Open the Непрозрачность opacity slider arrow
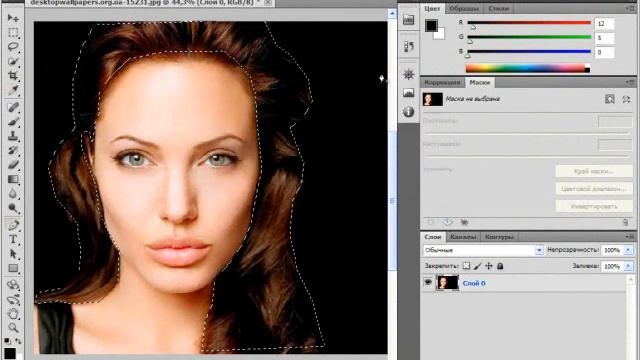Screen dimensions: 640x360 (628, 250)
